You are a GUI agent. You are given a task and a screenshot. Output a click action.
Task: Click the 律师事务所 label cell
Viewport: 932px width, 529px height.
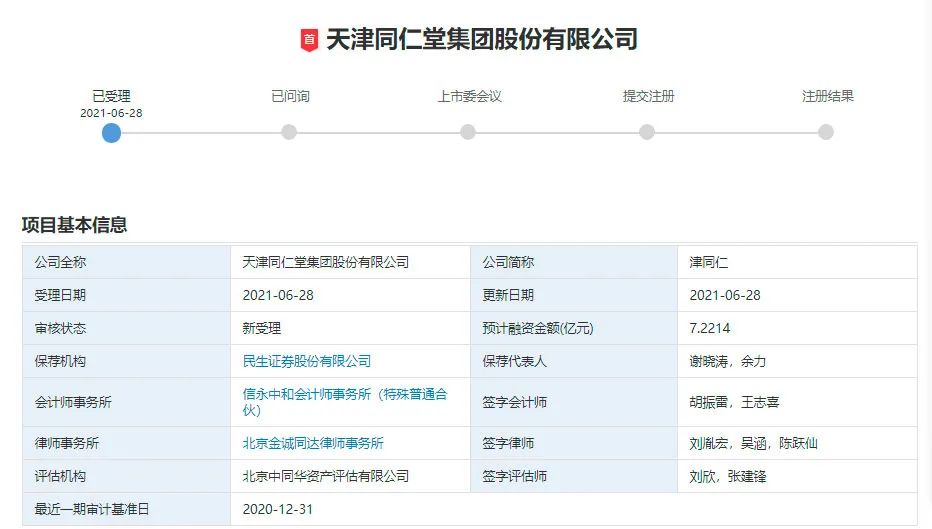click(126, 443)
